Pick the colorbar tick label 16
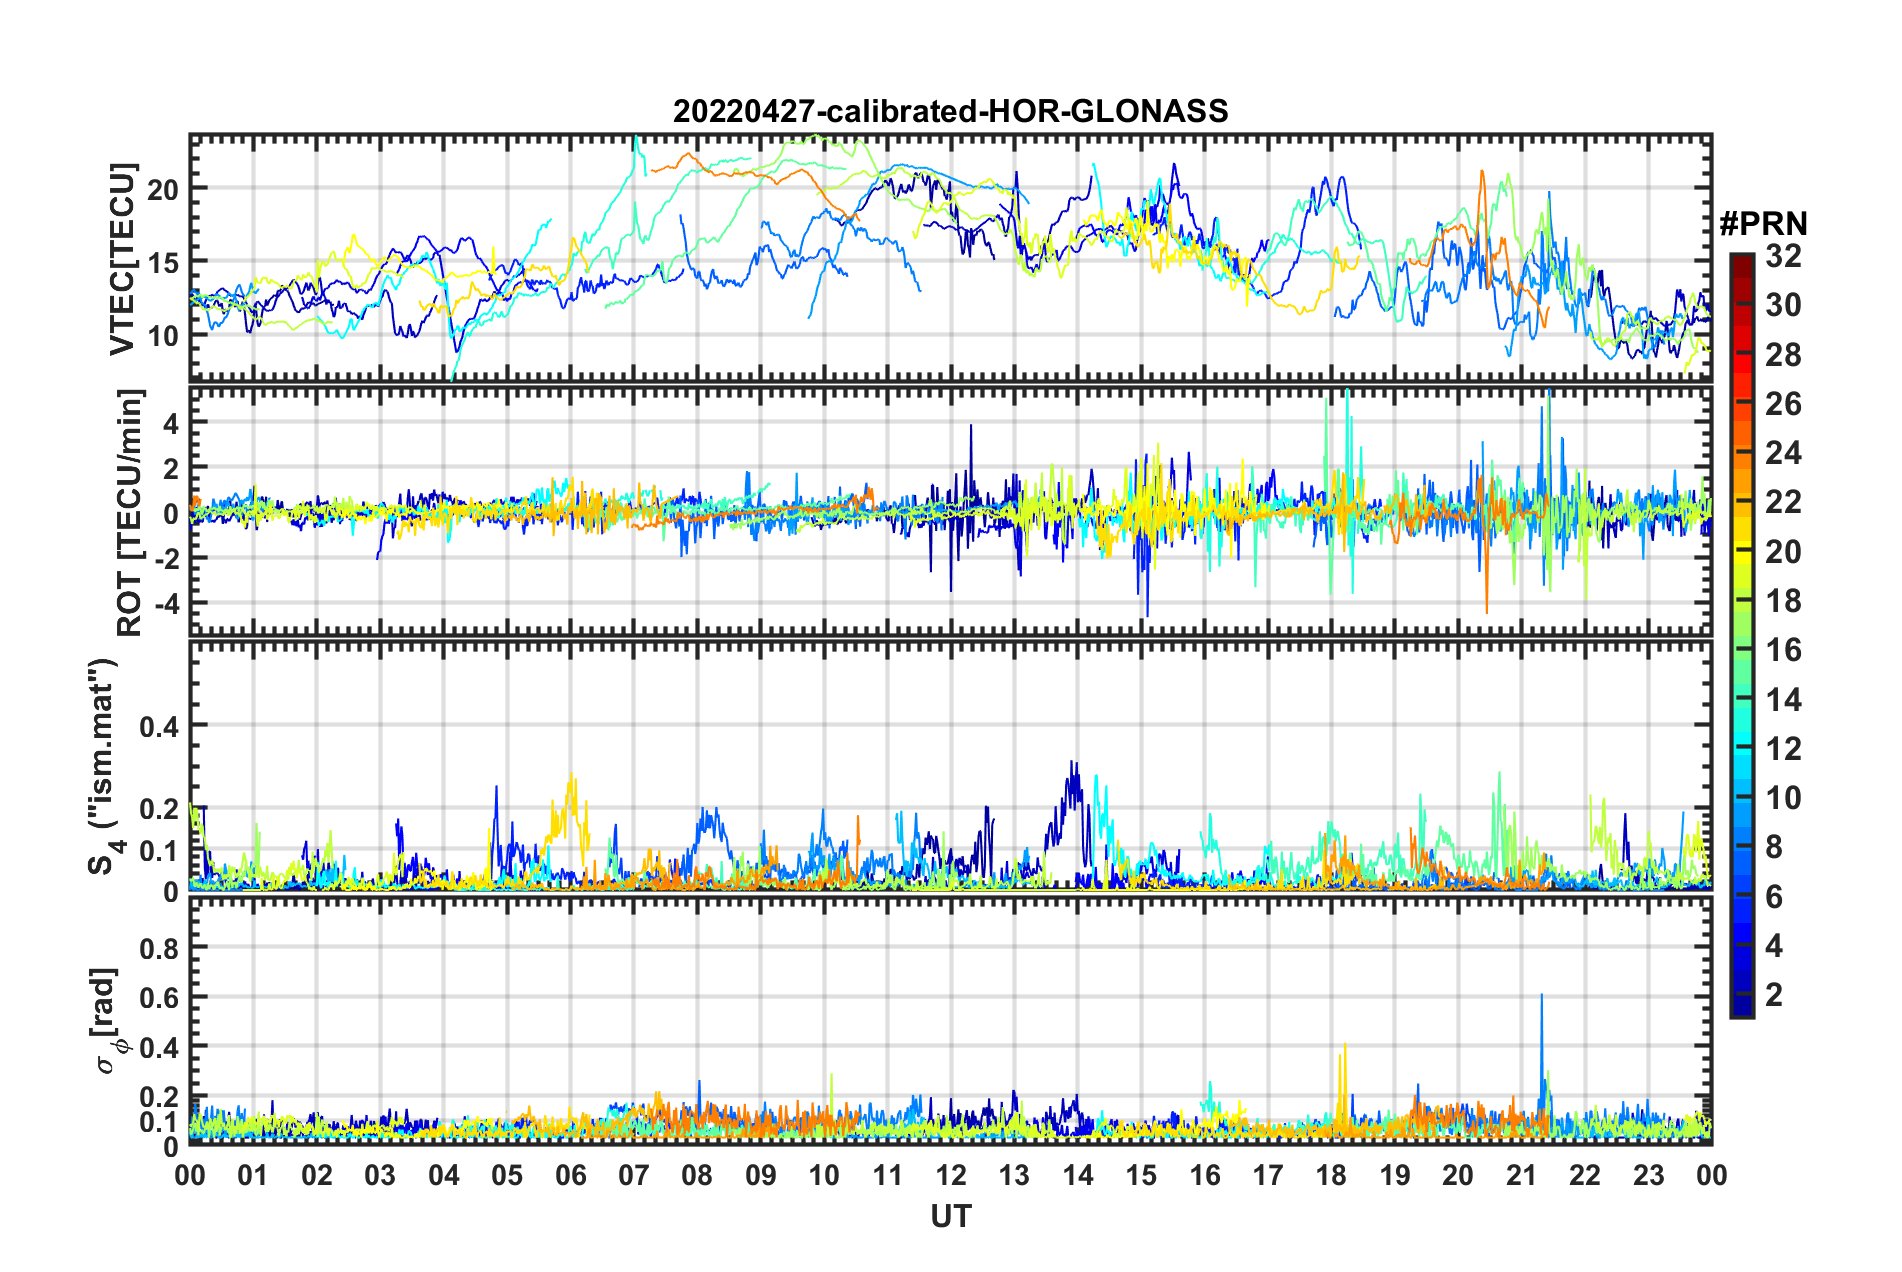Viewport: 1902px width, 1272px height. tap(1783, 650)
